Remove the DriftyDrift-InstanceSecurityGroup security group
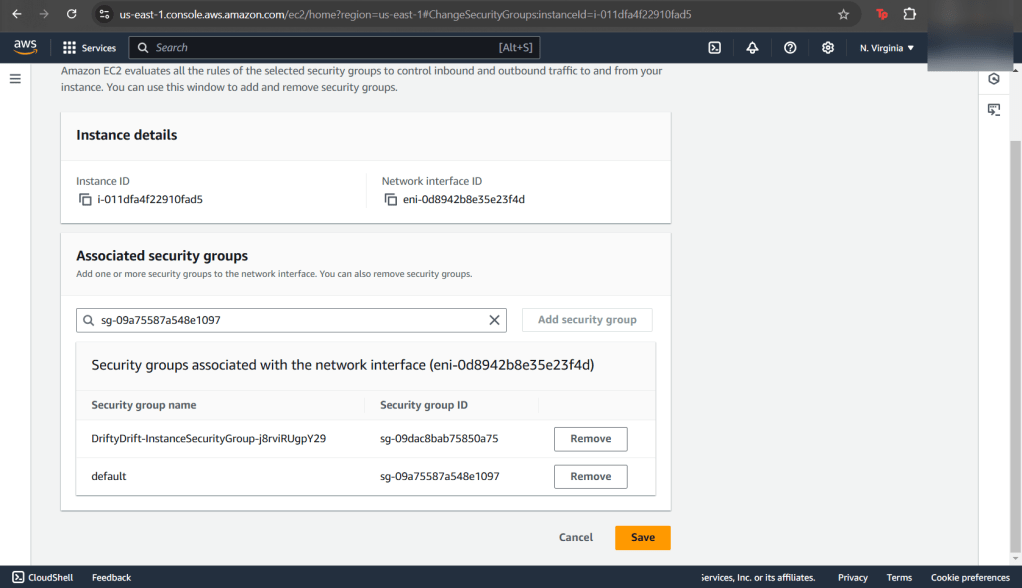The height and width of the screenshot is (588, 1022). pyautogui.click(x=590, y=439)
